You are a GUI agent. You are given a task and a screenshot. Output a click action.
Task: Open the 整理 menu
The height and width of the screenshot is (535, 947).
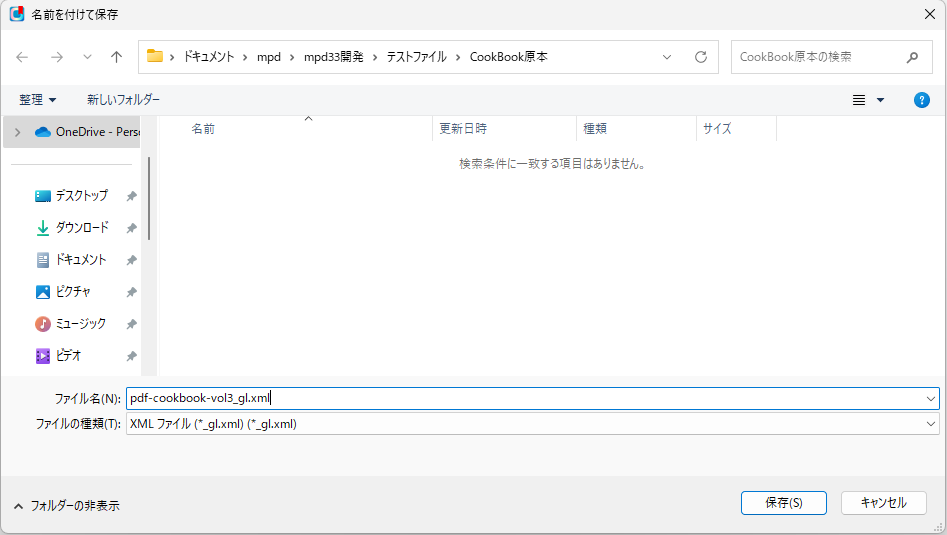[x=38, y=100]
